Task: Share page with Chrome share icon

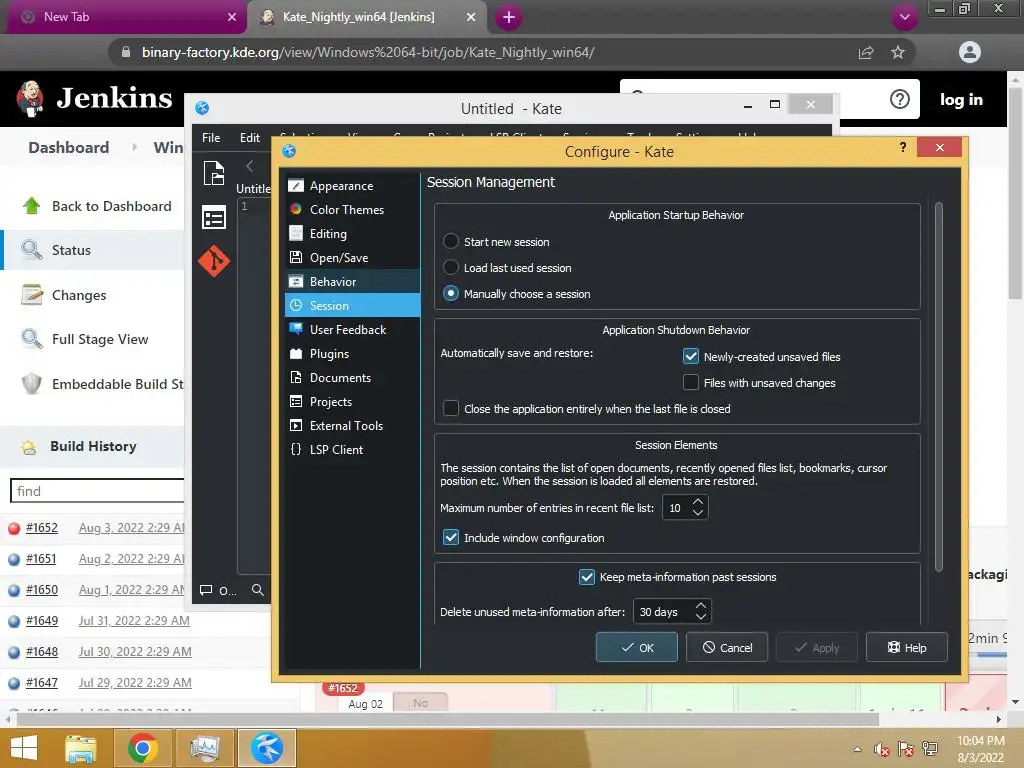Action: [866, 52]
